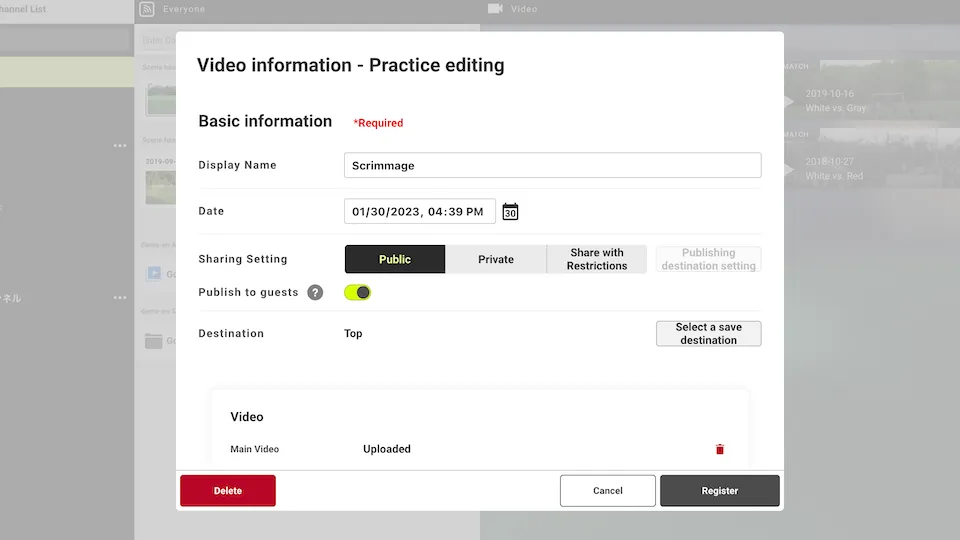Click the Video camera icon in background header

point(495,9)
